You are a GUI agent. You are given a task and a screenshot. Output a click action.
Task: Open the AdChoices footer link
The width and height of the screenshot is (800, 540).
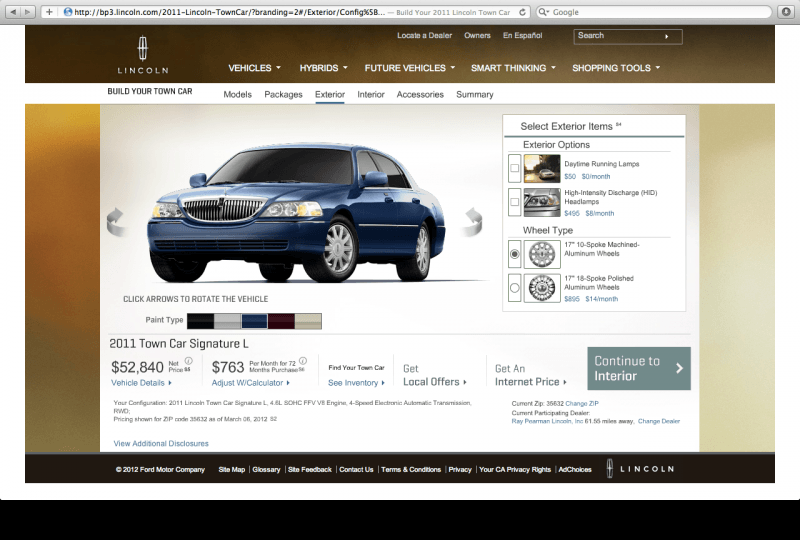[575, 470]
